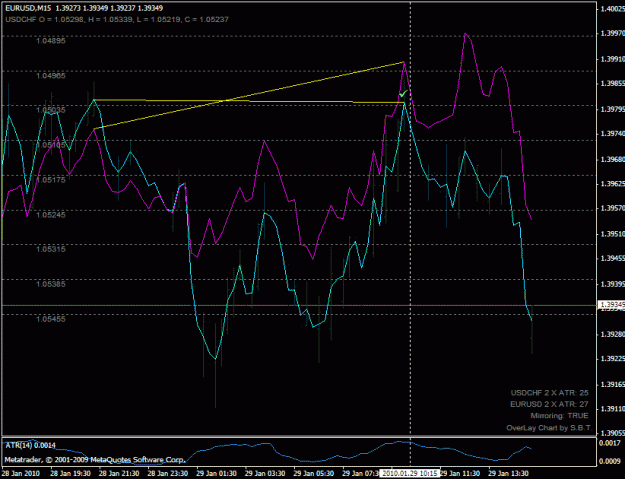Viewport: 625px width, 479px height.
Task: Click the 1.05175 overlay price label
Action: [51, 180]
